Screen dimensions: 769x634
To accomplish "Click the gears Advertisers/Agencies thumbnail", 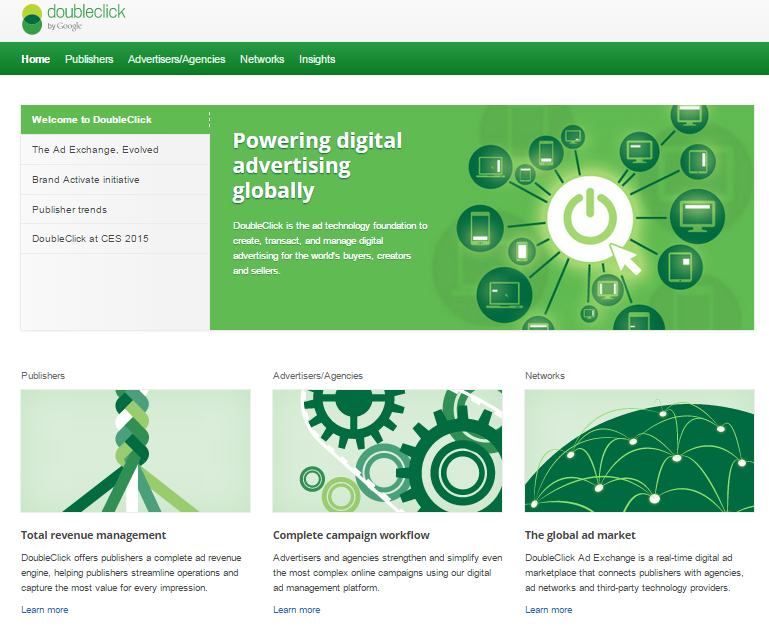I will click(387, 450).
